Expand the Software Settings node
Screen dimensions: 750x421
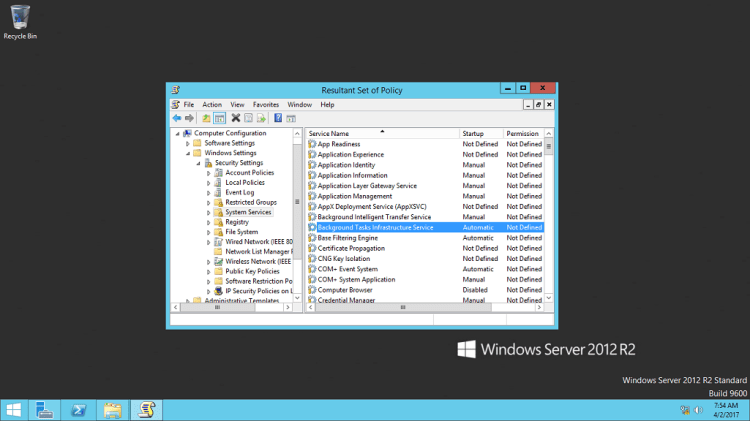tap(188, 143)
